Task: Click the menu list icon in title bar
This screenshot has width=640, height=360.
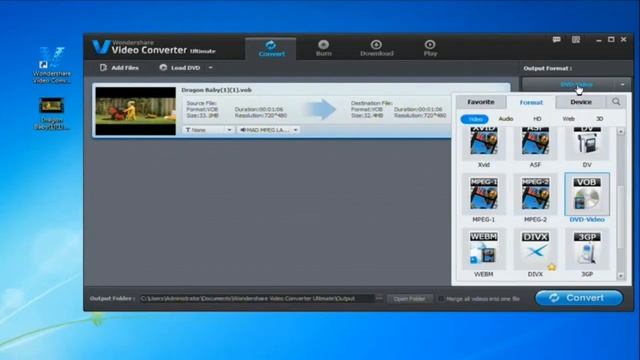Action: (x=576, y=40)
